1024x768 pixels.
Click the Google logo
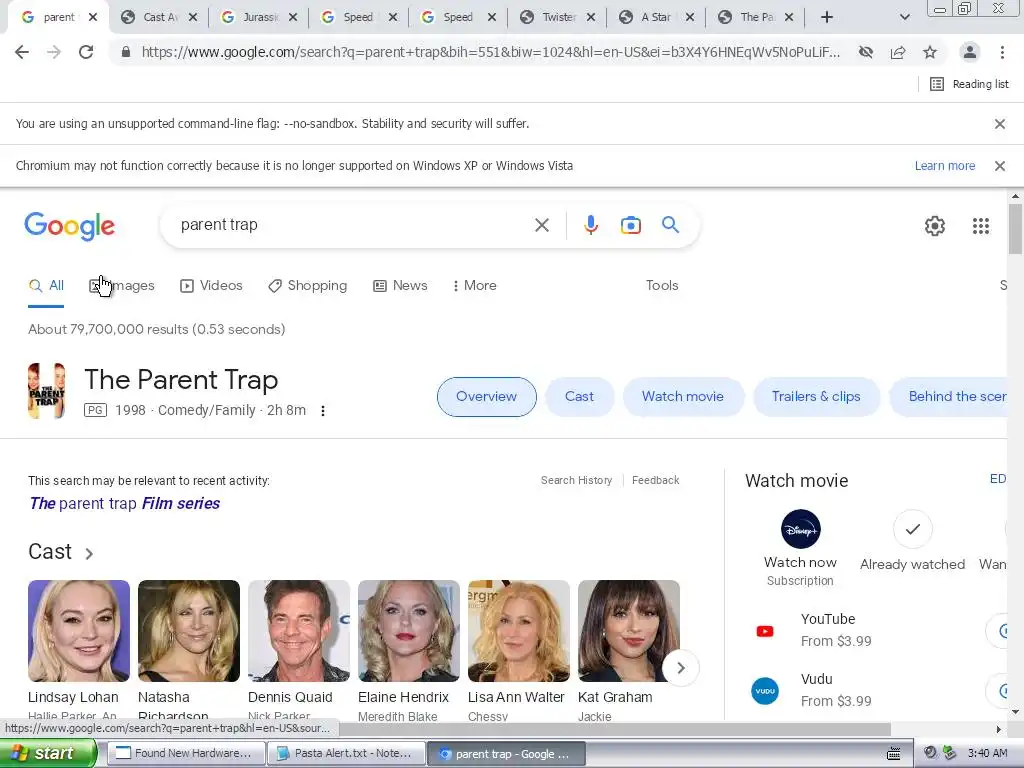point(70,226)
